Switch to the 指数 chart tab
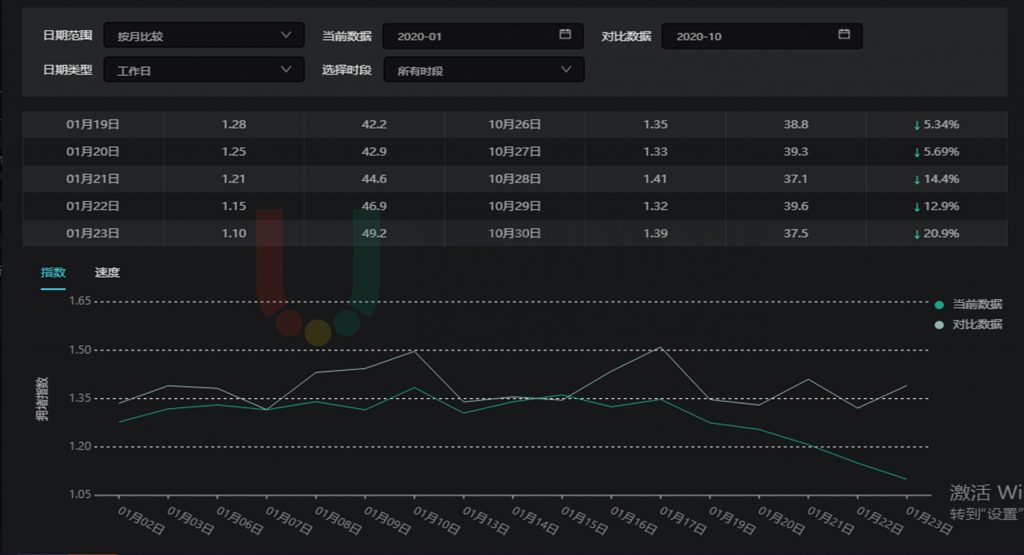The height and width of the screenshot is (555, 1024). tap(53, 272)
